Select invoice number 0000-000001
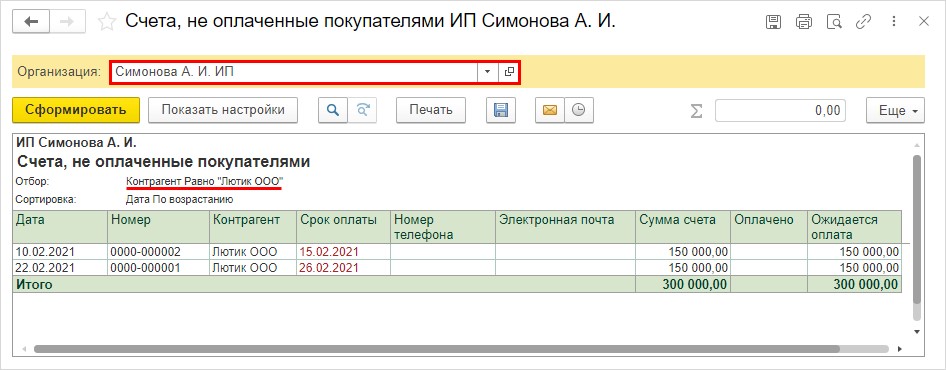The width and height of the screenshot is (946, 370). pos(159,267)
